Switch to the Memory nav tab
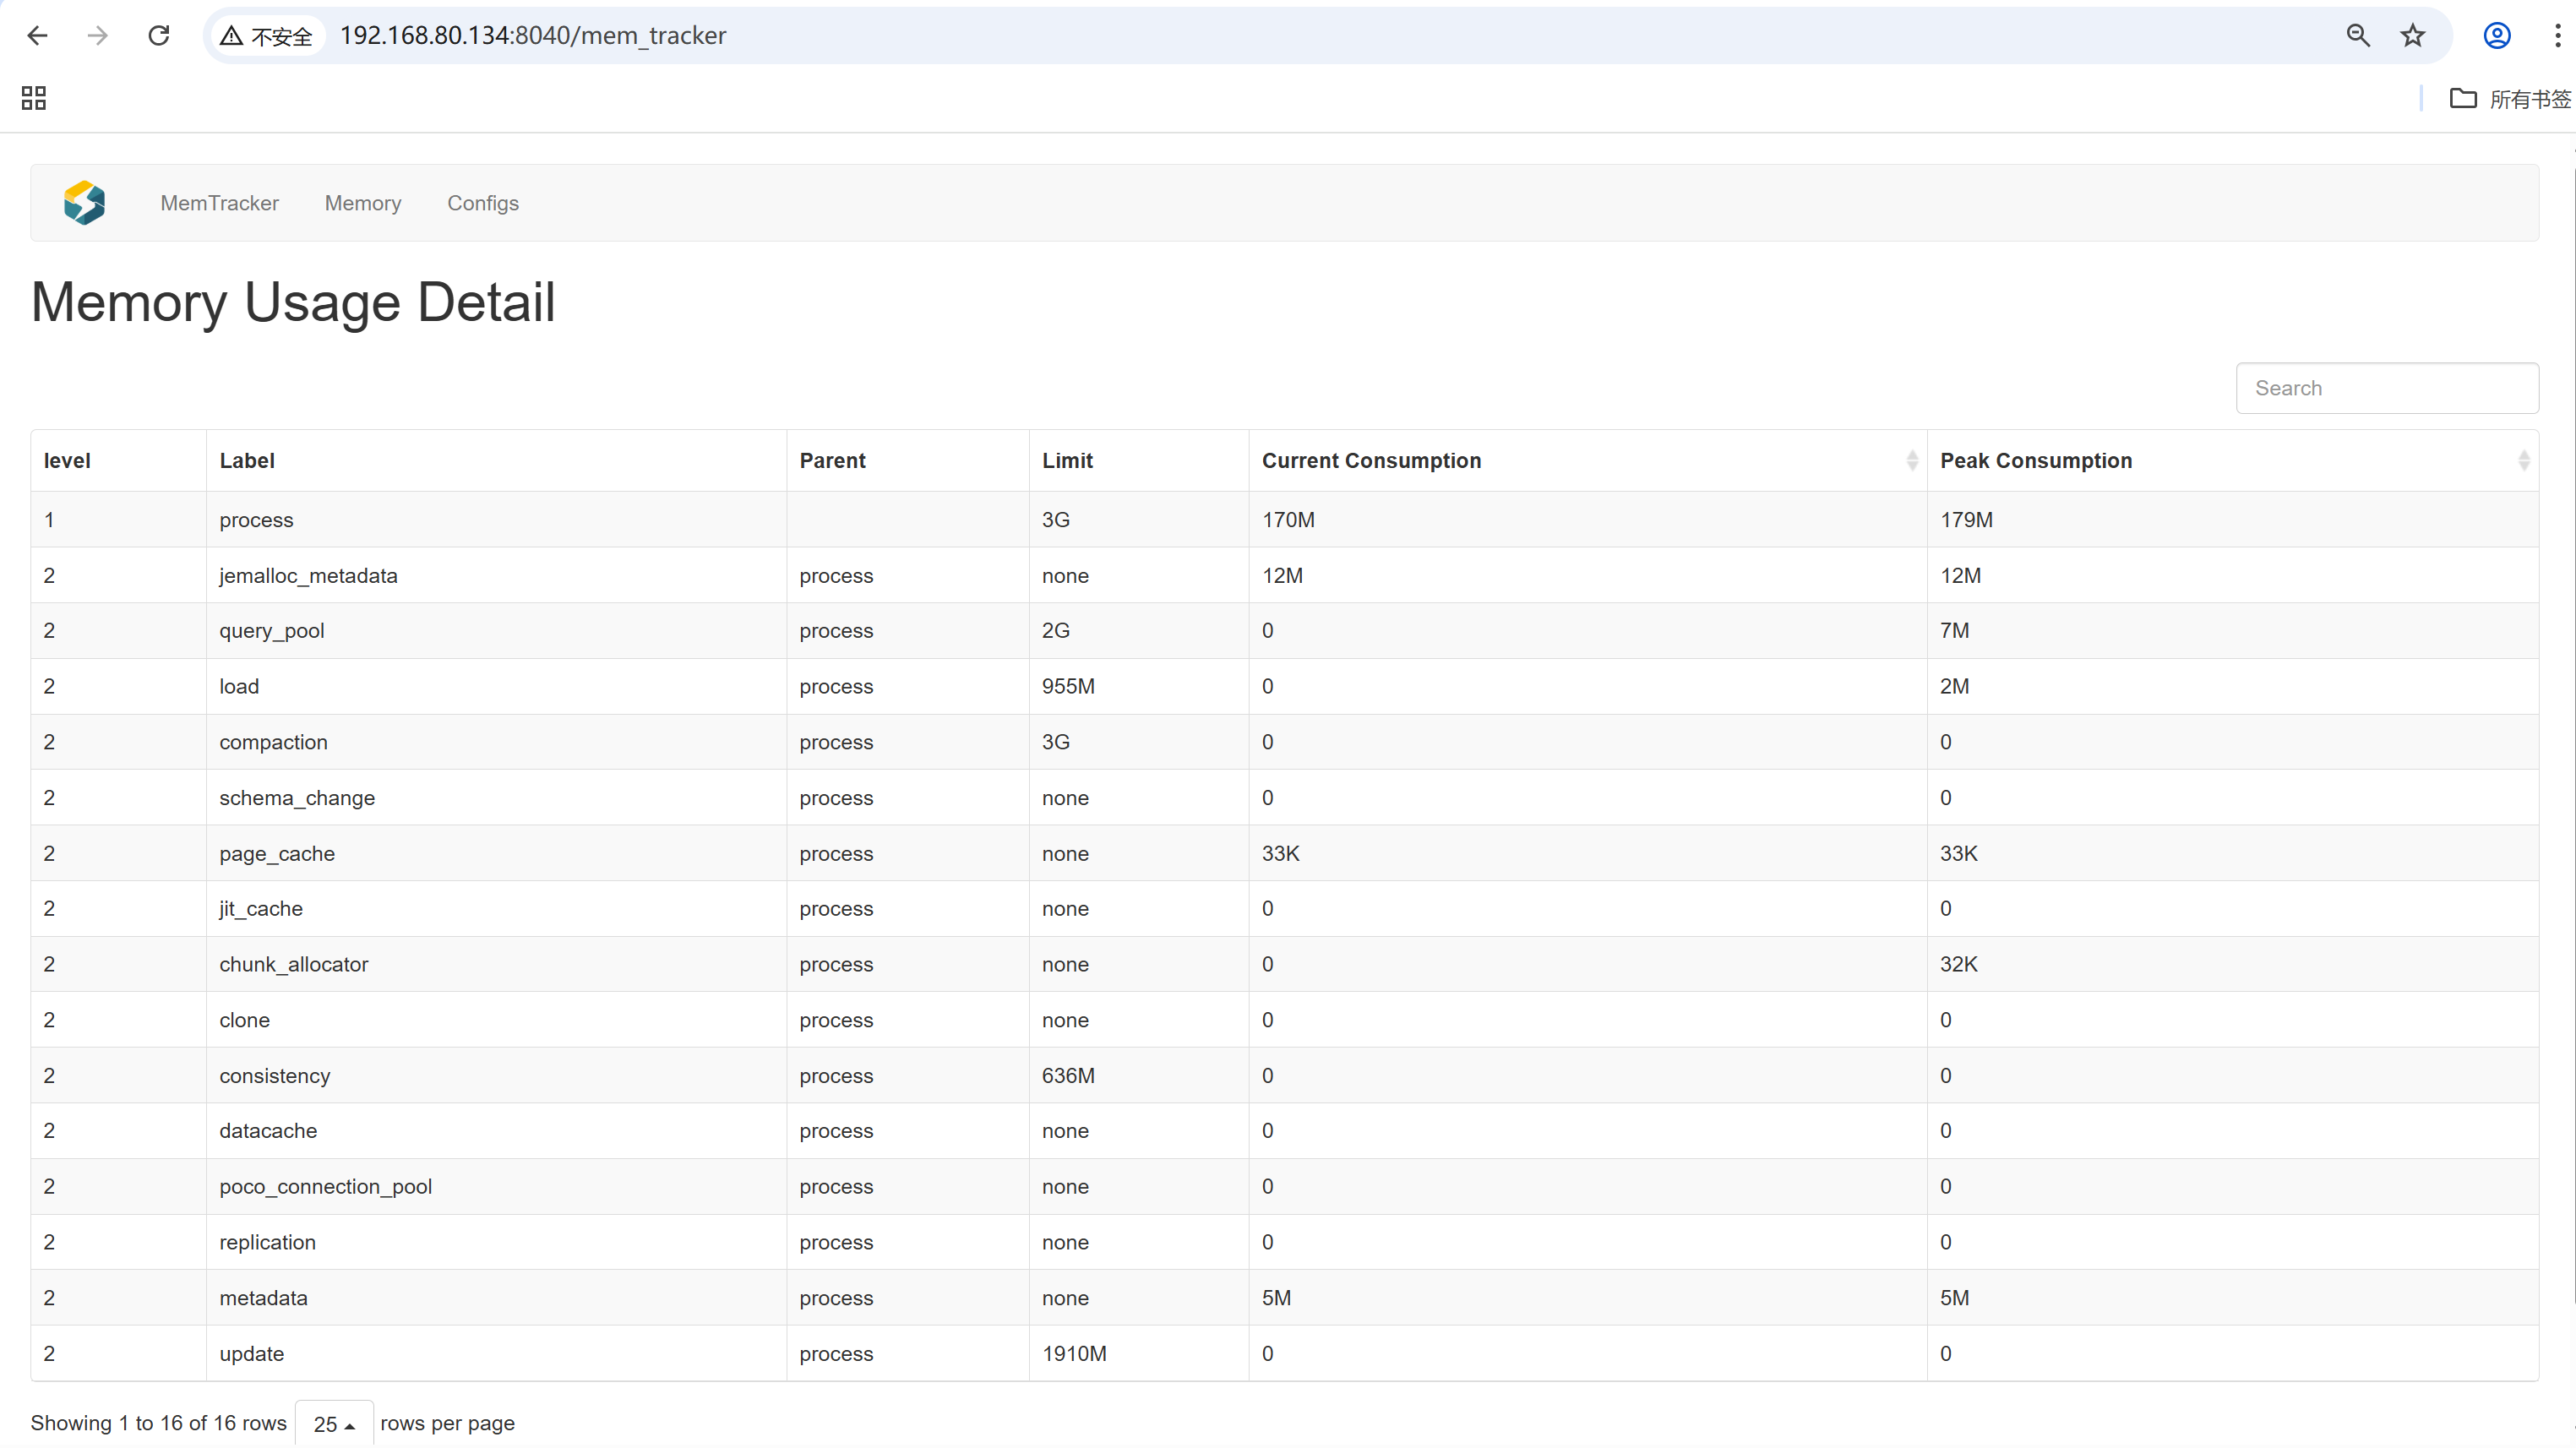Image resolution: width=2576 pixels, height=1448 pixels. [363, 203]
